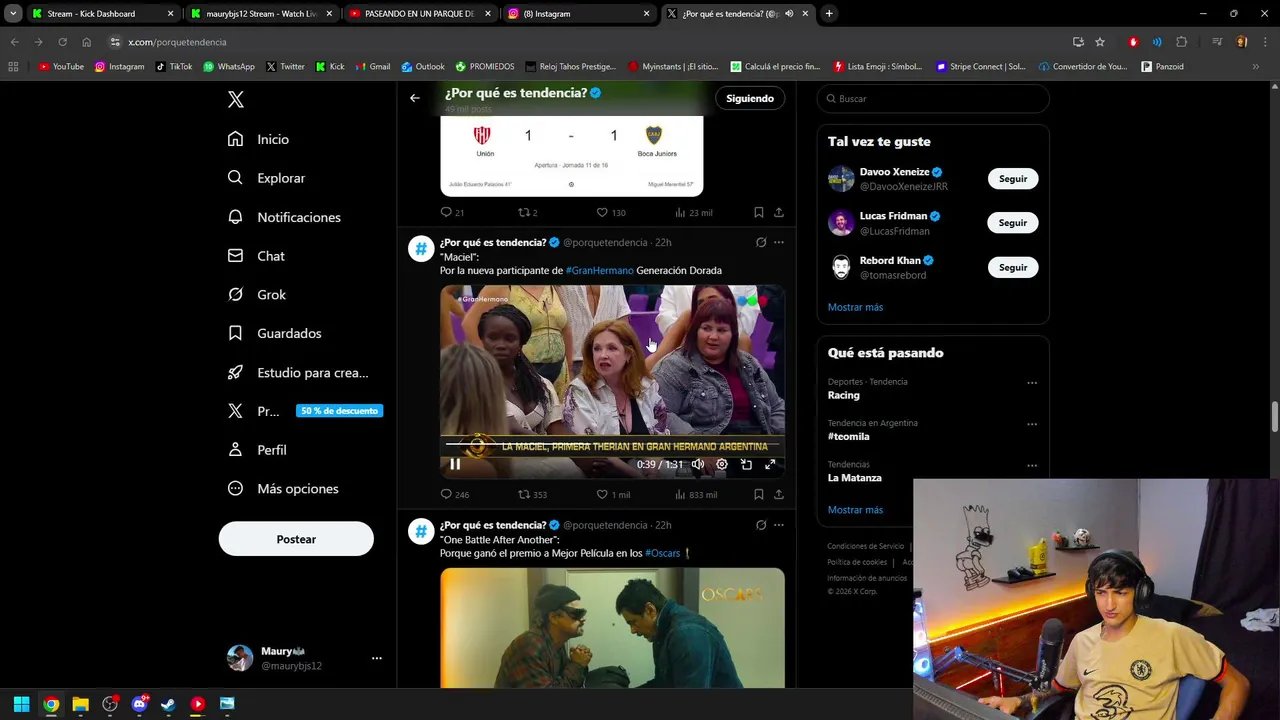1280x720 pixels.
Task: Open Más opciones menu
Action: pyautogui.click(x=283, y=489)
